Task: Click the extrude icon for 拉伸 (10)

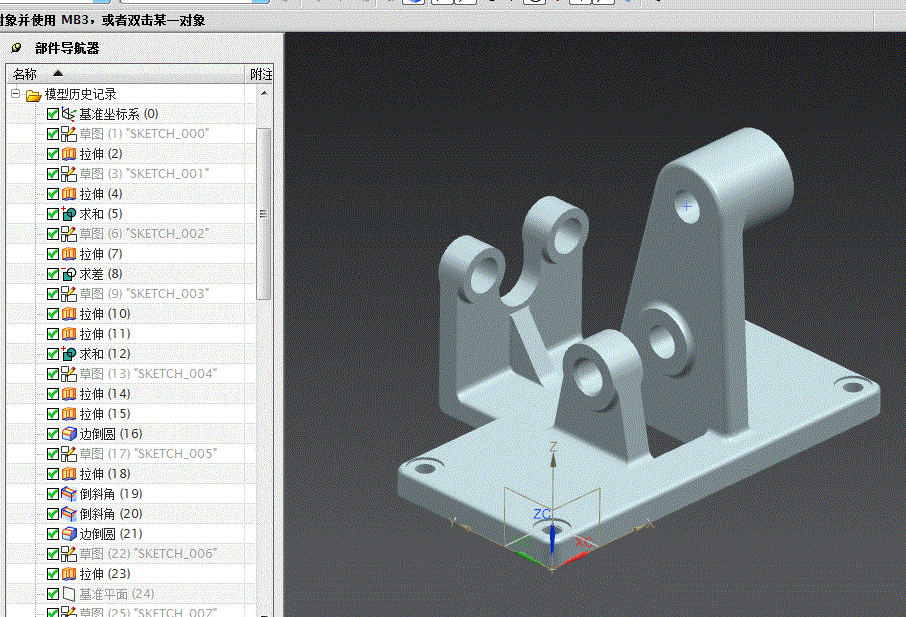Action: click(69, 314)
